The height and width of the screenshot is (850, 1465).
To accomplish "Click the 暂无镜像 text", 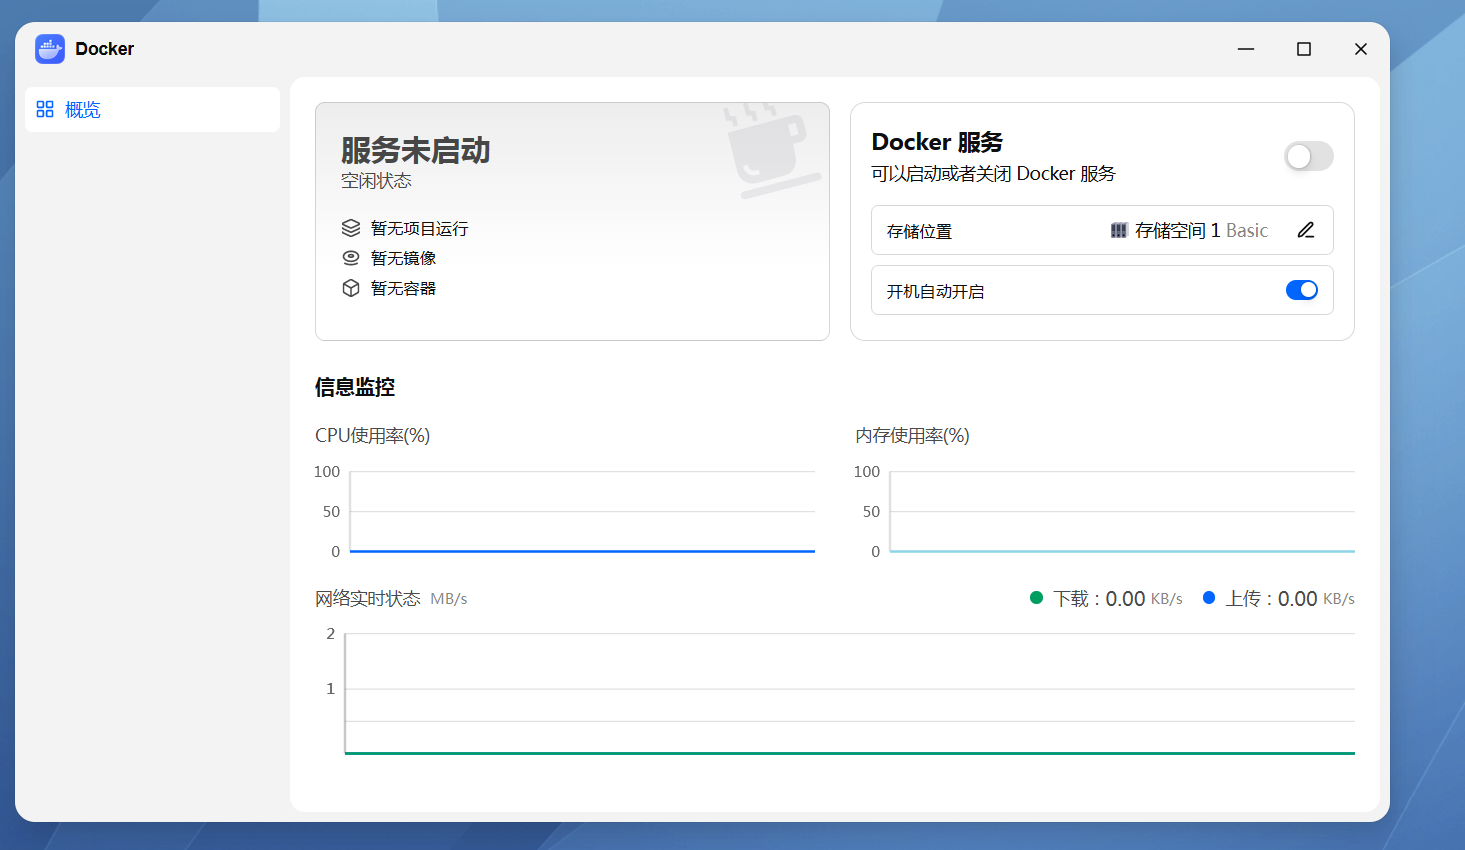I will (x=403, y=258).
